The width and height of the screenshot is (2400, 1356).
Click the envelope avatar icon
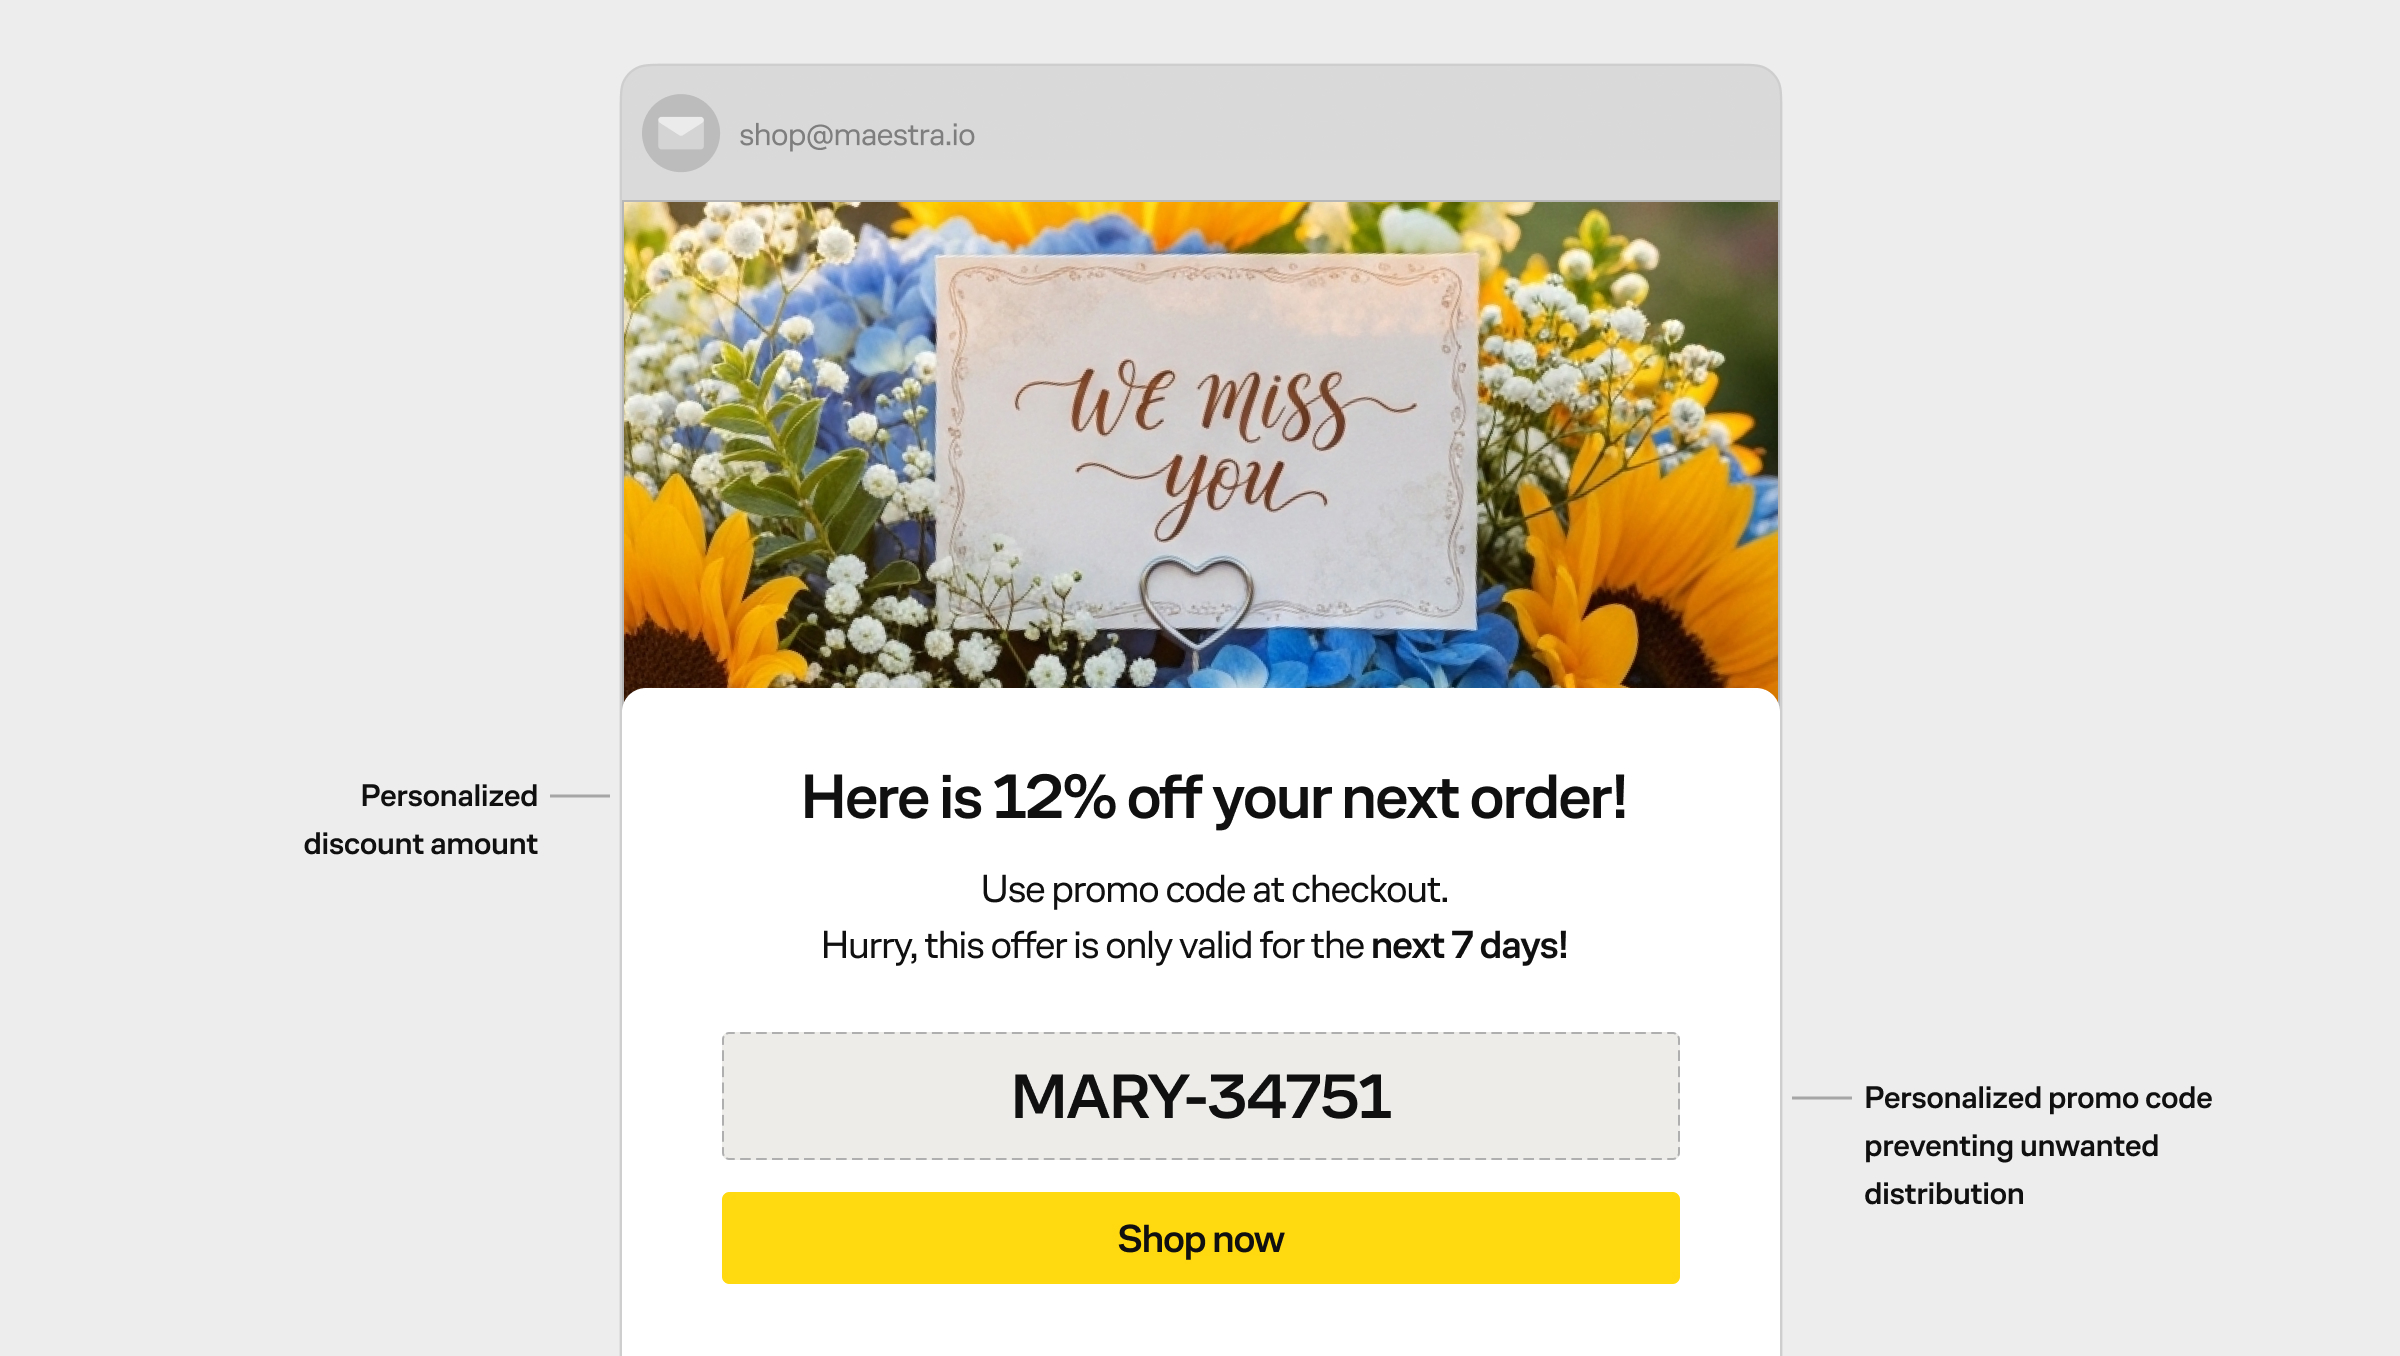(x=680, y=133)
